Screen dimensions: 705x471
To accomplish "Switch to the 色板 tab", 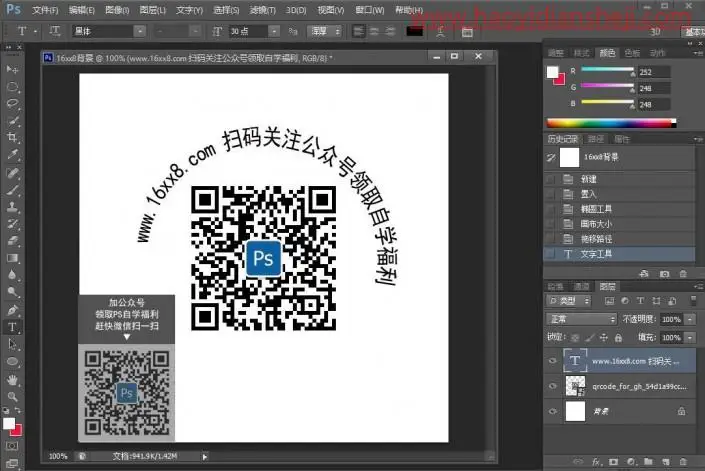I will (x=632, y=53).
